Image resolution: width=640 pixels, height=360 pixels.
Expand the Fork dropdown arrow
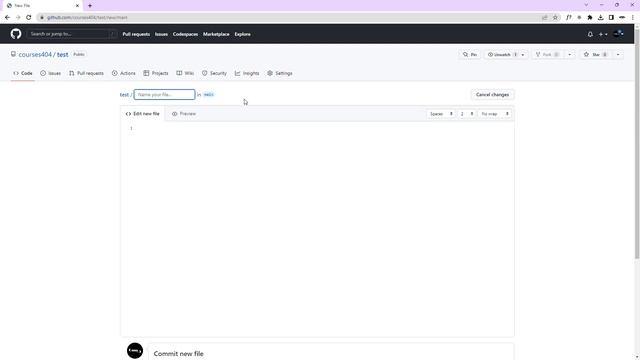(570, 54)
